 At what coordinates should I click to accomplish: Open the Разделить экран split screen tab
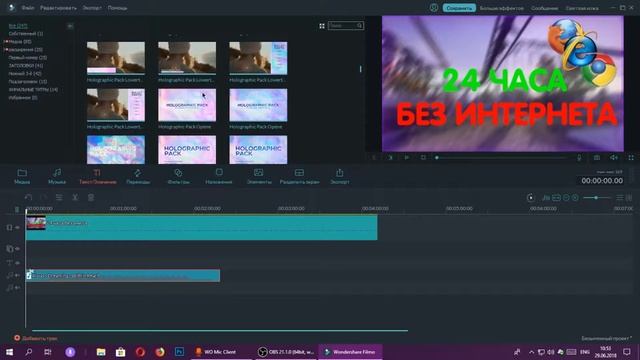[299, 176]
